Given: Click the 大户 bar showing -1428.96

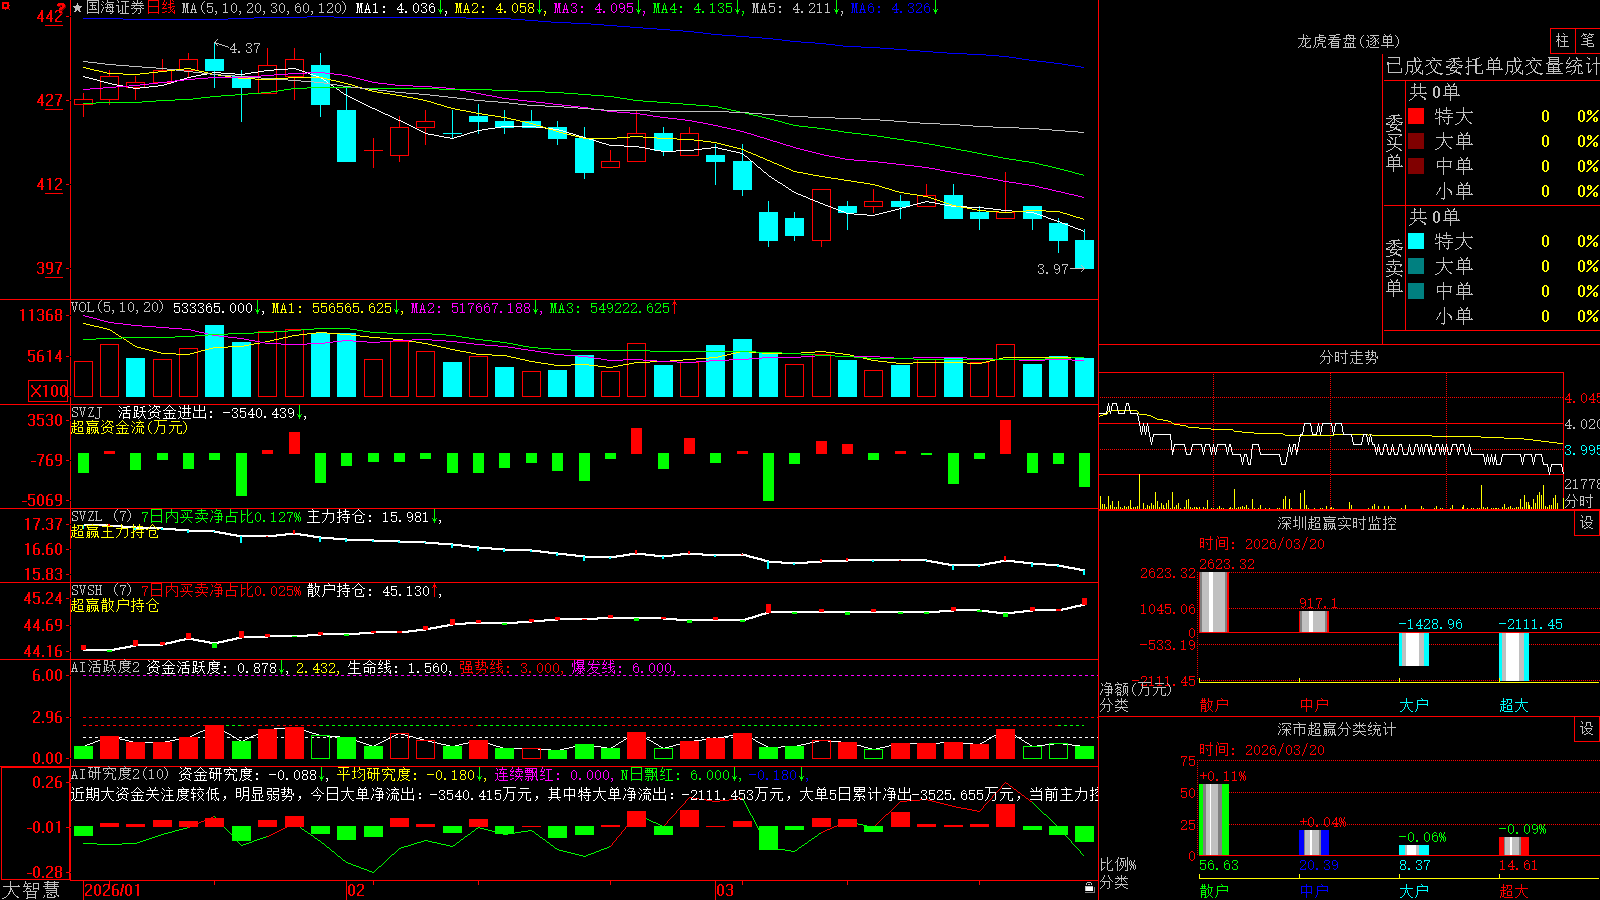Looking at the screenshot, I should [x=1413, y=649].
